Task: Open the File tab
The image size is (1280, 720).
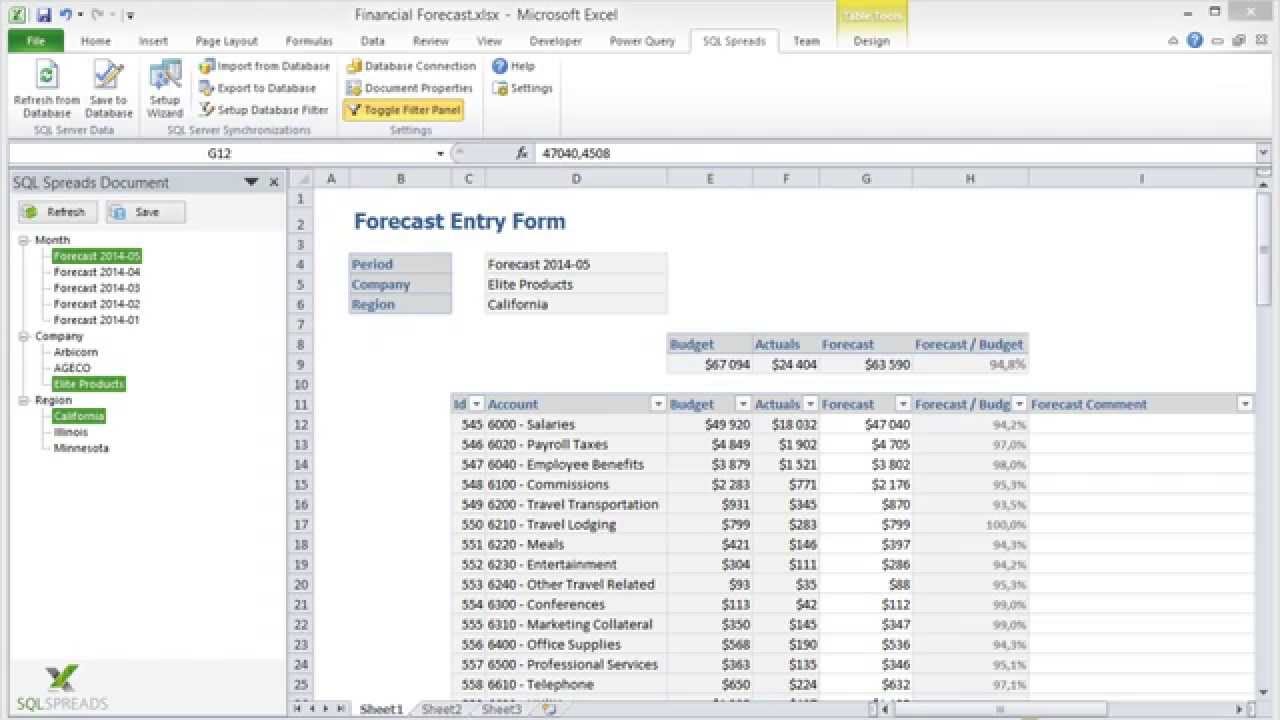Action: pos(36,41)
